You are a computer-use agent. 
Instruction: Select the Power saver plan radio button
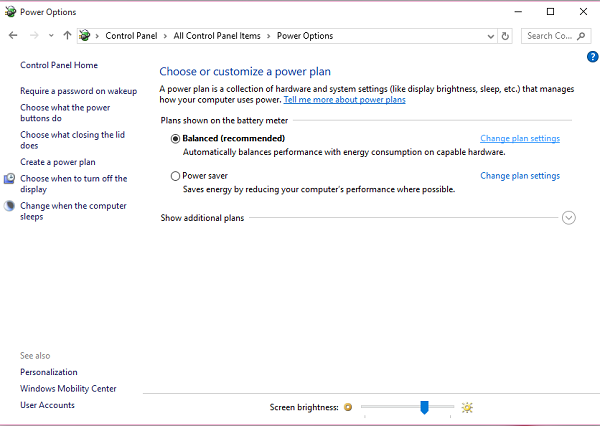[x=176, y=176]
